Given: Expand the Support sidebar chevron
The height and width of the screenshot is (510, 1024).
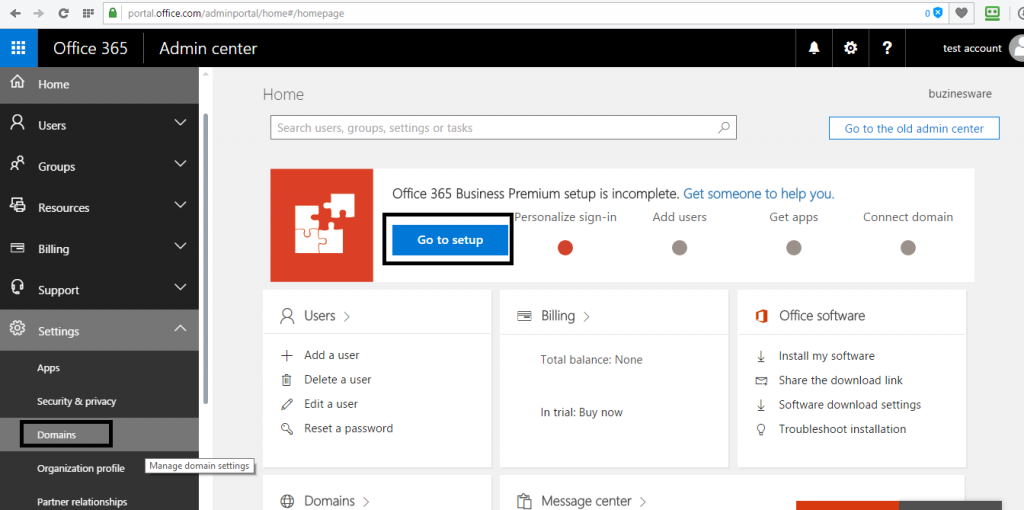Looking at the screenshot, I should coord(180,287).
